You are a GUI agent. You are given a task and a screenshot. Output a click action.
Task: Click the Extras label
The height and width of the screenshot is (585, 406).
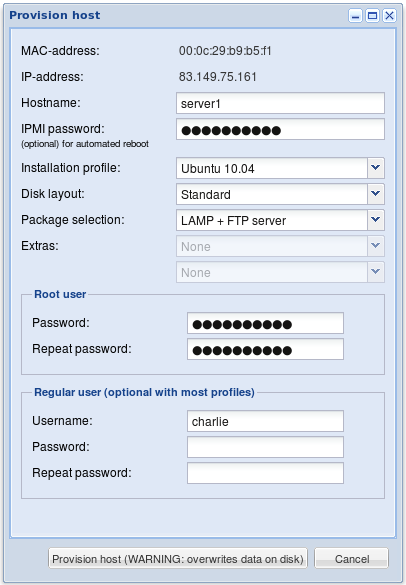(40, 246)
